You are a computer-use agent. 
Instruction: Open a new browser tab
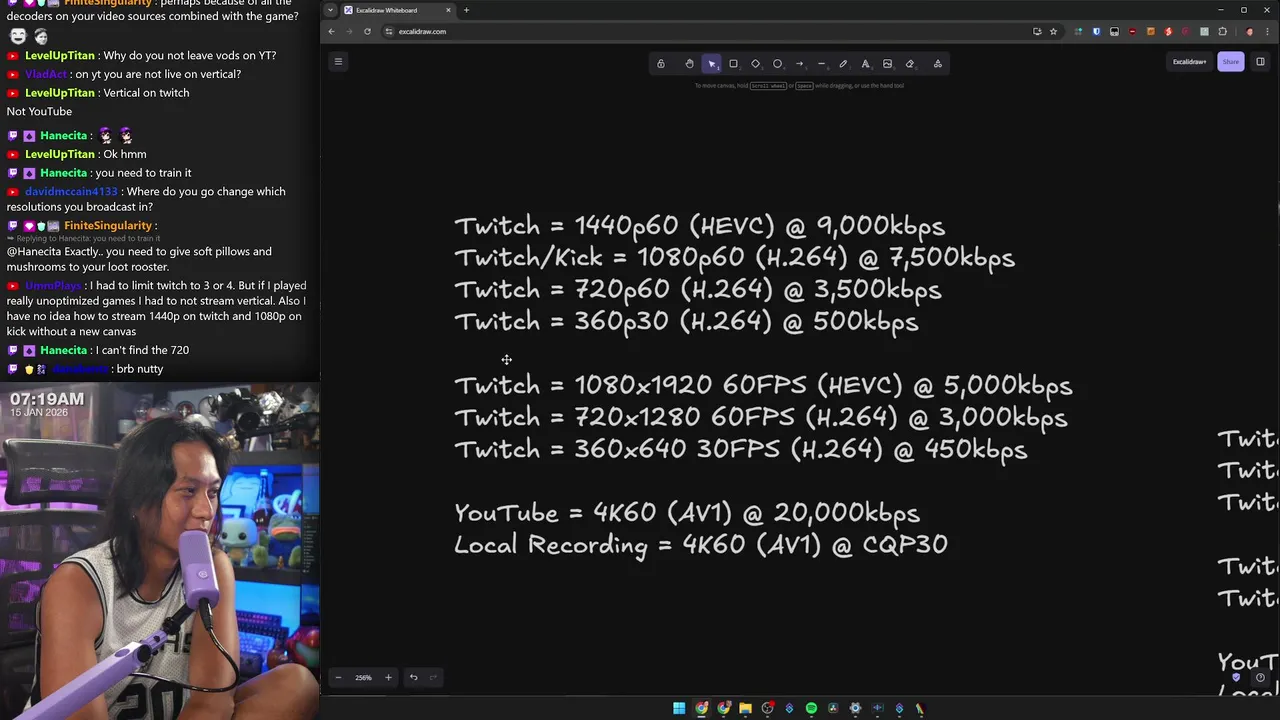click(466, 10)
